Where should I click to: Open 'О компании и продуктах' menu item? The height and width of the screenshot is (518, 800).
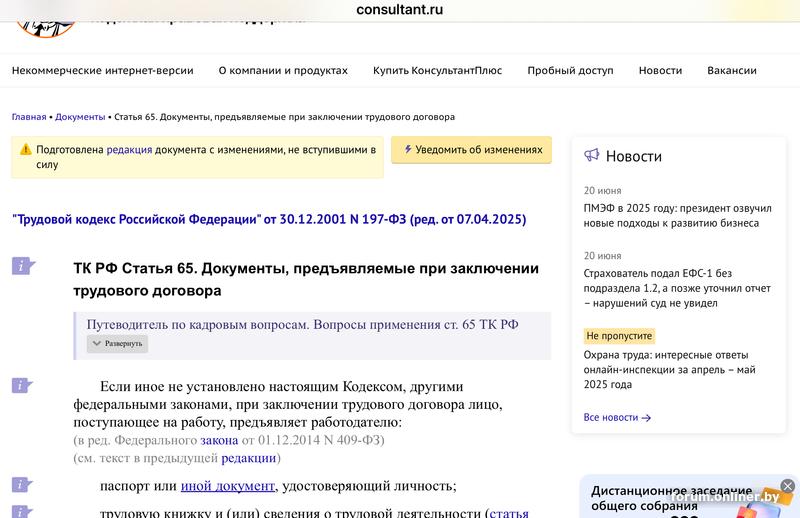pos(283,70)
